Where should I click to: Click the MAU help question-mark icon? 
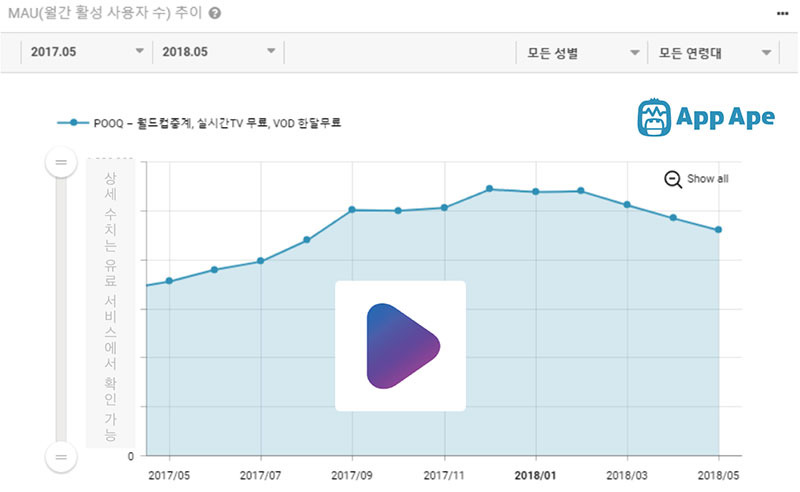(x=215, y=13)
